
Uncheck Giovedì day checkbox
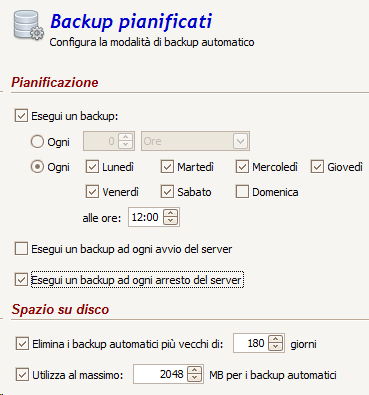317,167
